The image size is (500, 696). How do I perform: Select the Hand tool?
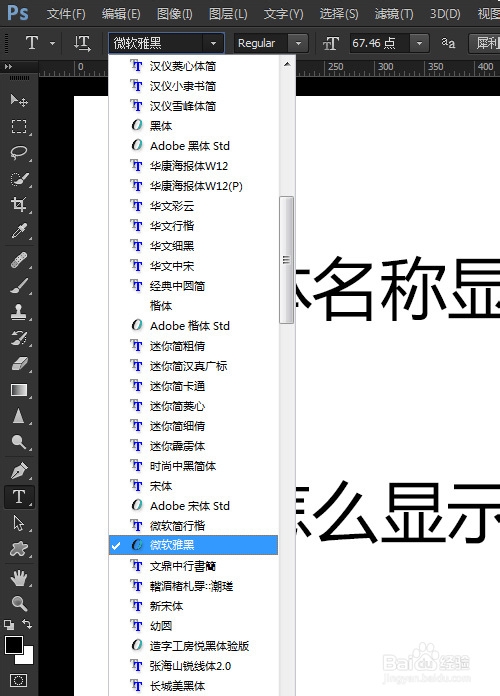19,578
